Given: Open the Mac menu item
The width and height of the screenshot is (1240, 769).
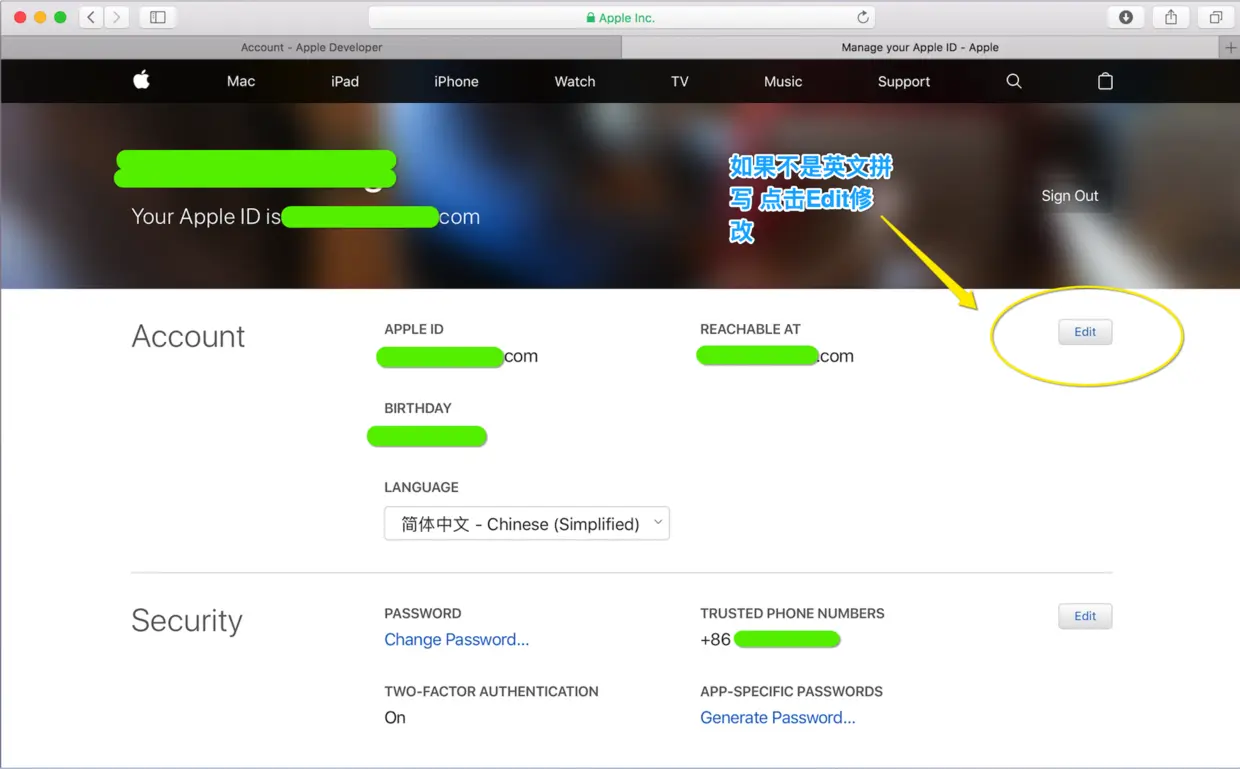Looking at the screenshot, I should coord(241,81).
